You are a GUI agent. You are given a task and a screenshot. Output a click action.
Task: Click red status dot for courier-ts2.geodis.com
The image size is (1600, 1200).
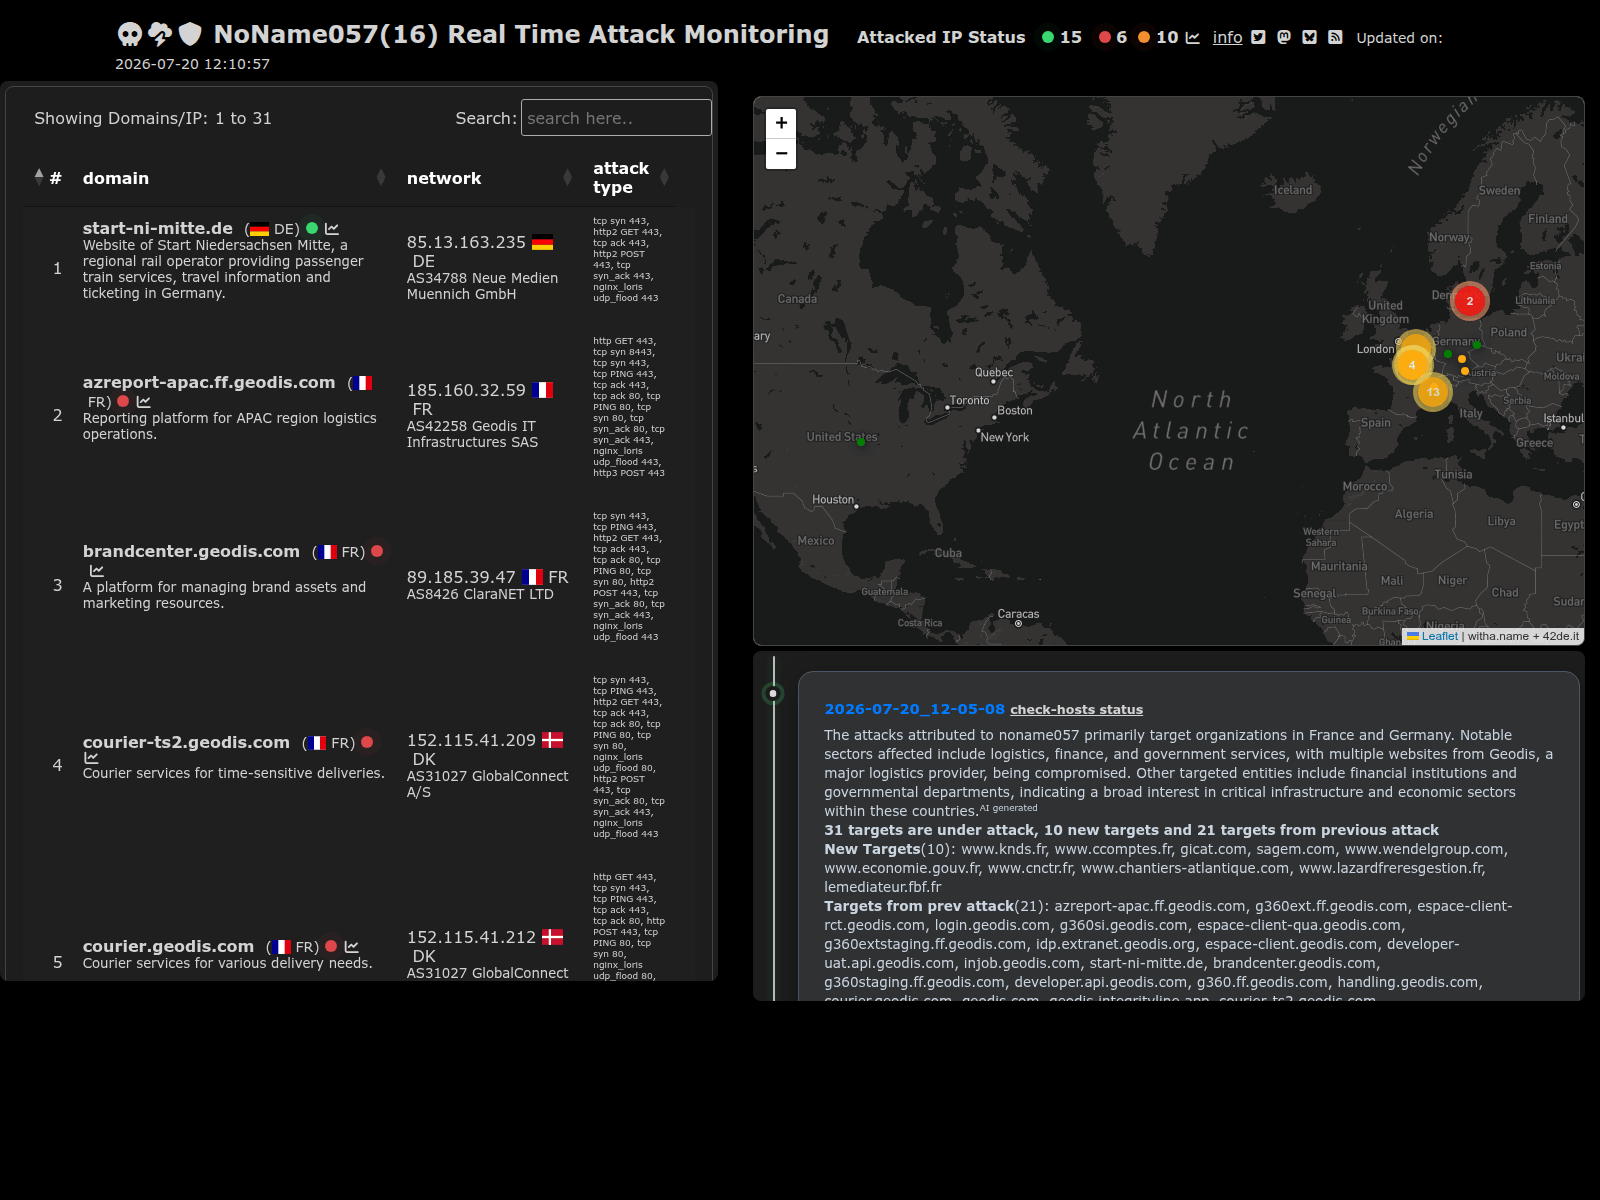click(x=367, y=742)
